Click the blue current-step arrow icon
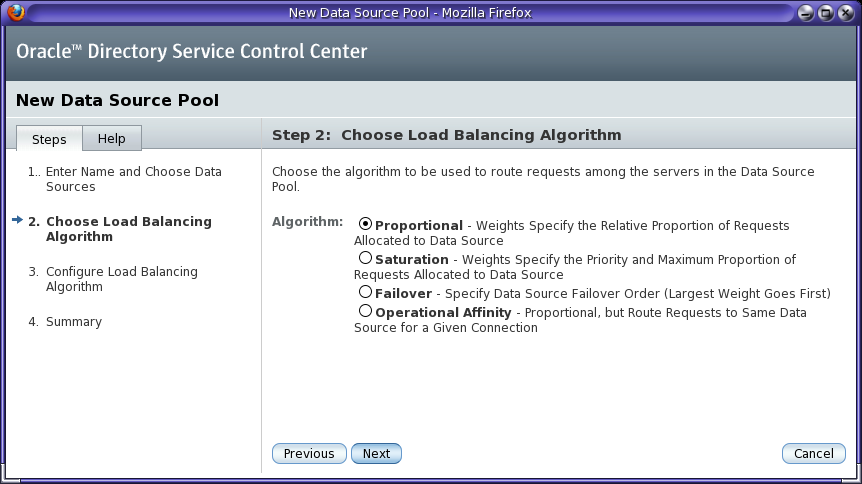 (x=18, y=220)
